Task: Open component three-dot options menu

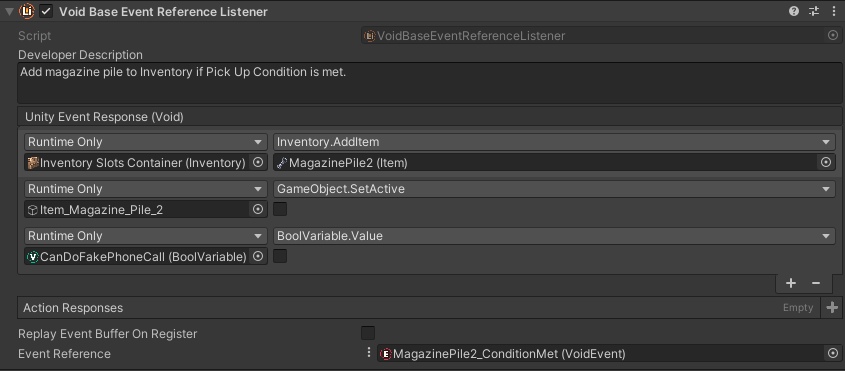Action: (834, 11)
